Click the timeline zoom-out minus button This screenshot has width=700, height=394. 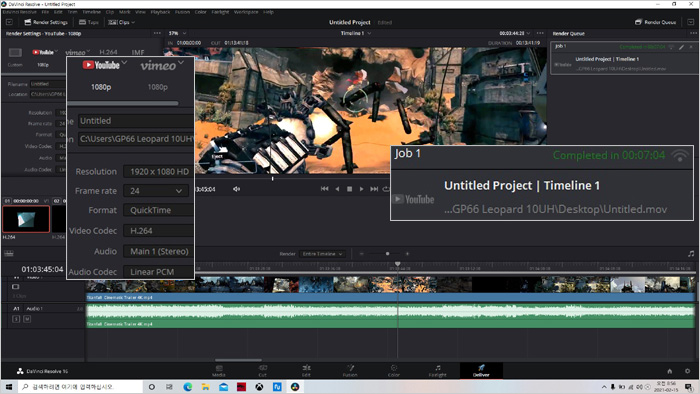[362, 254]
